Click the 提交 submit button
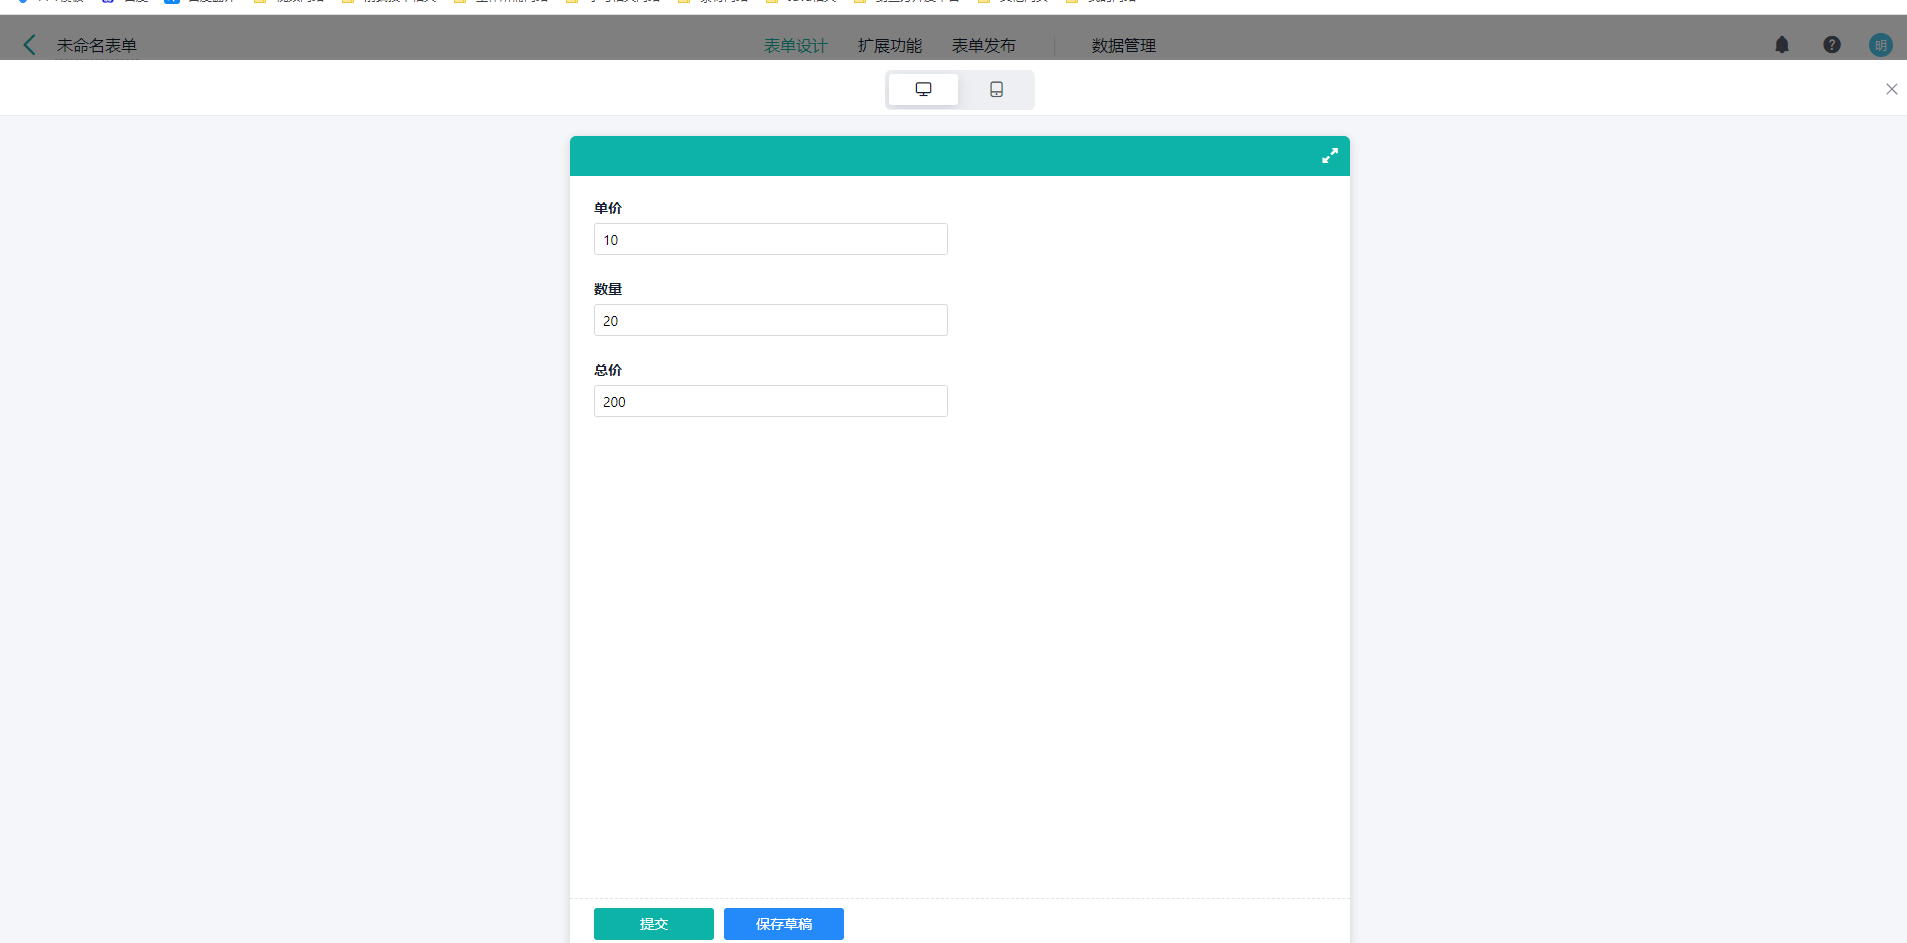This screenshot has height=943, width=1907. 654,924
